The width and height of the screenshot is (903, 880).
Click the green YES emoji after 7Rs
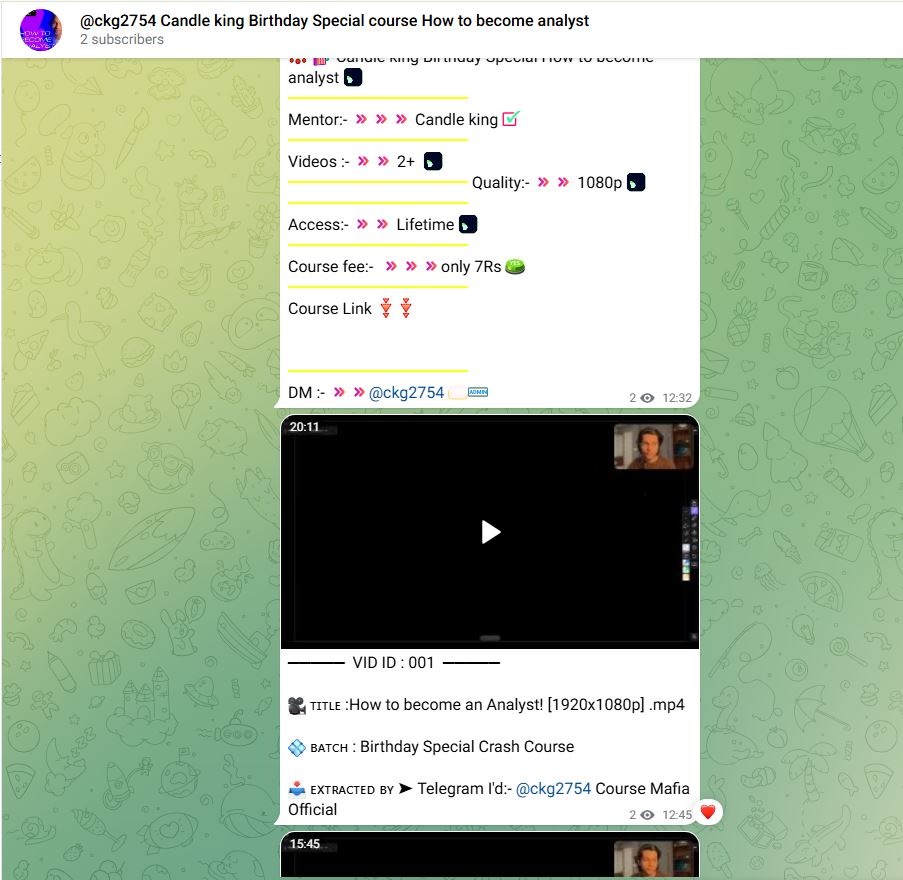click(515, 266)
